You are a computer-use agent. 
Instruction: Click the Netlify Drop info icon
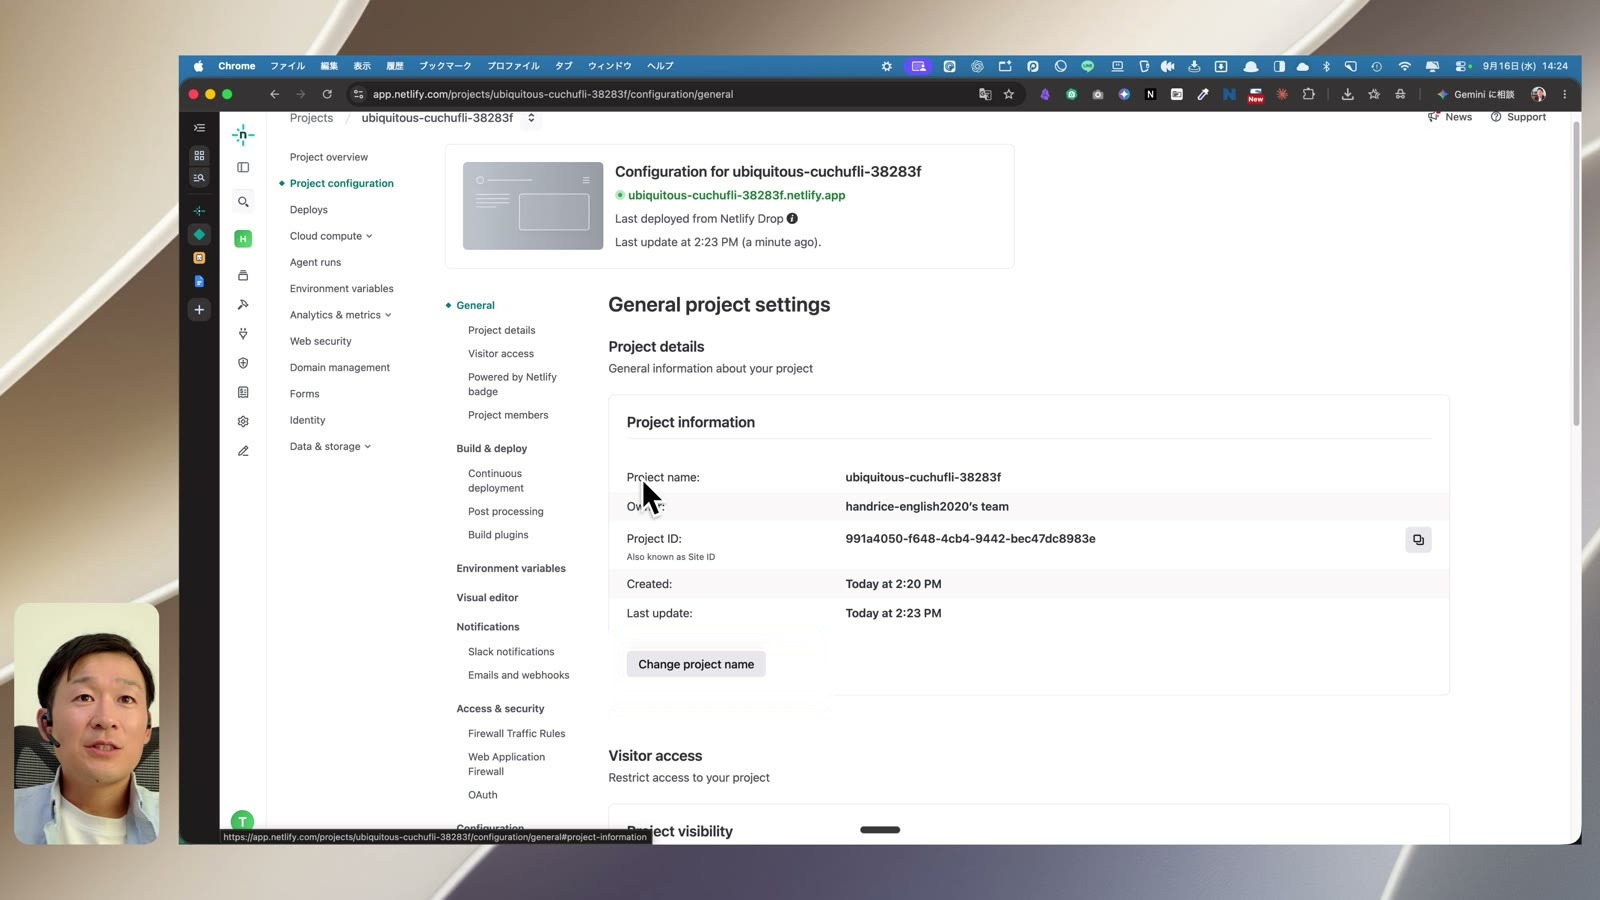pyautogui.click(x=792, y=219)
